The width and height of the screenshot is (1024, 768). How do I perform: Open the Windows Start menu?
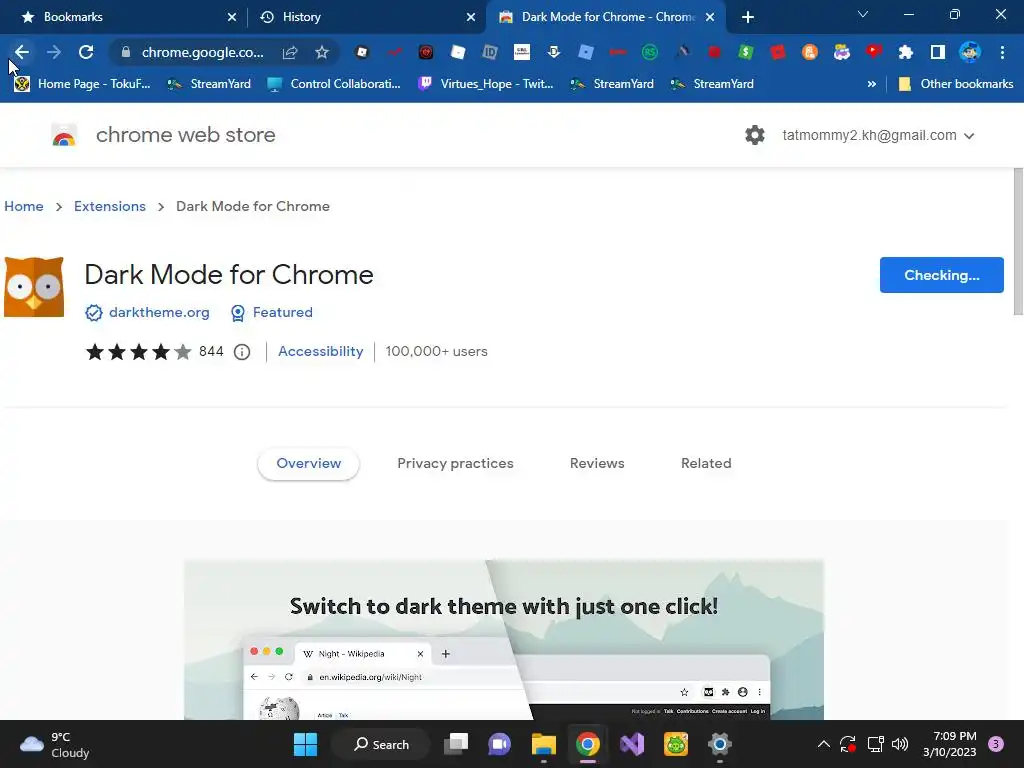point(305,744)
